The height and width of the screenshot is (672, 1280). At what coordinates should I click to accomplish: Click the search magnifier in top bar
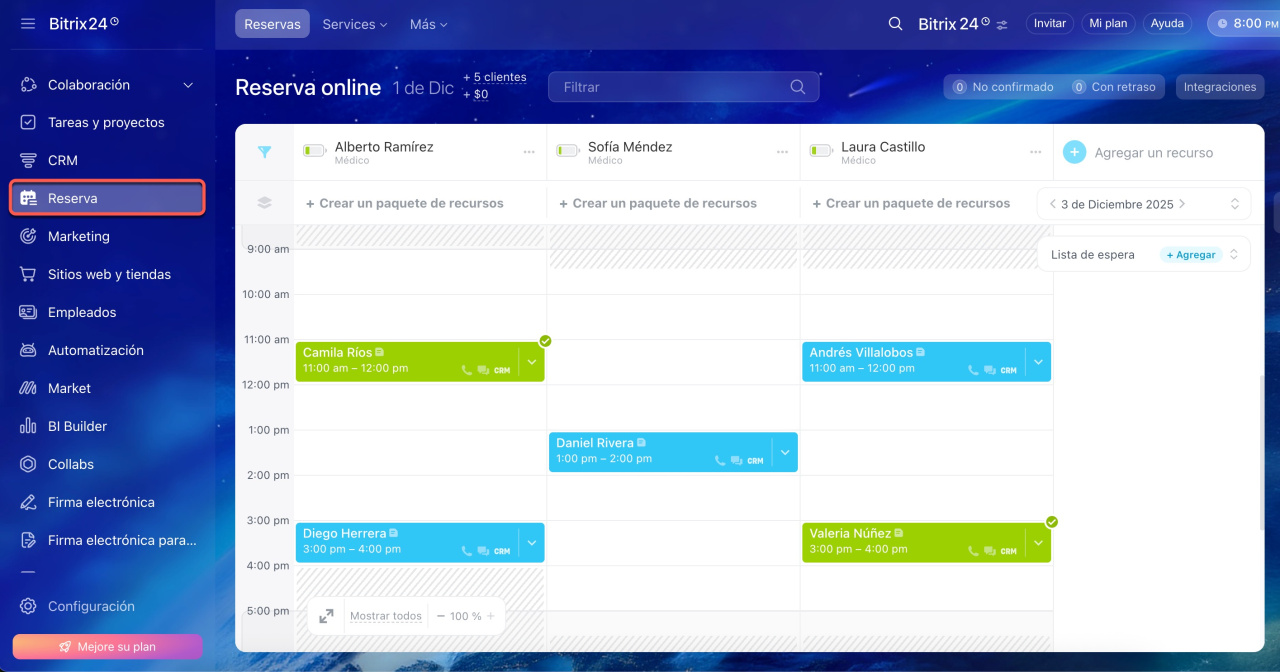(x=896, y=24)
